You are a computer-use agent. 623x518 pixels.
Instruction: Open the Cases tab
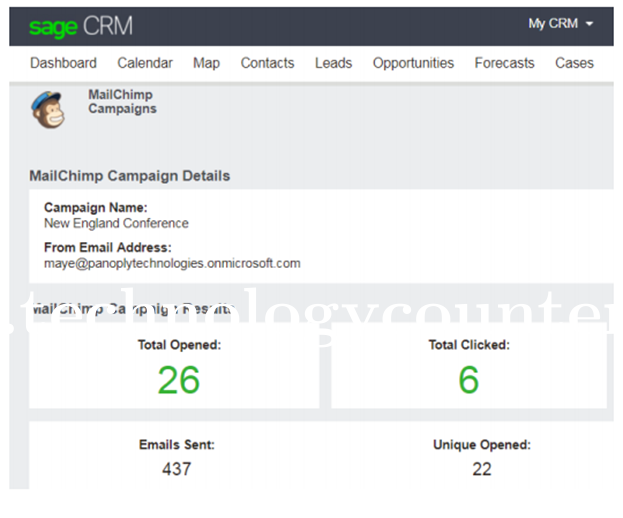[x=574, y=63]
